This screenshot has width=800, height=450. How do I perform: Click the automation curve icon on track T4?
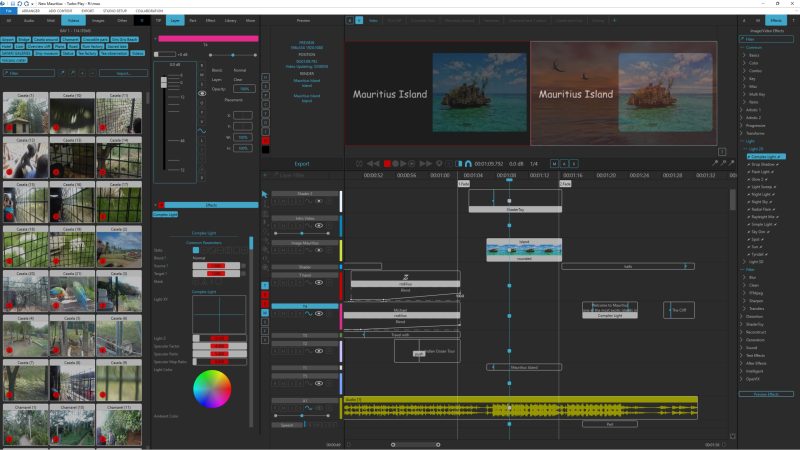pyautogui.click(x=308, y=314)
